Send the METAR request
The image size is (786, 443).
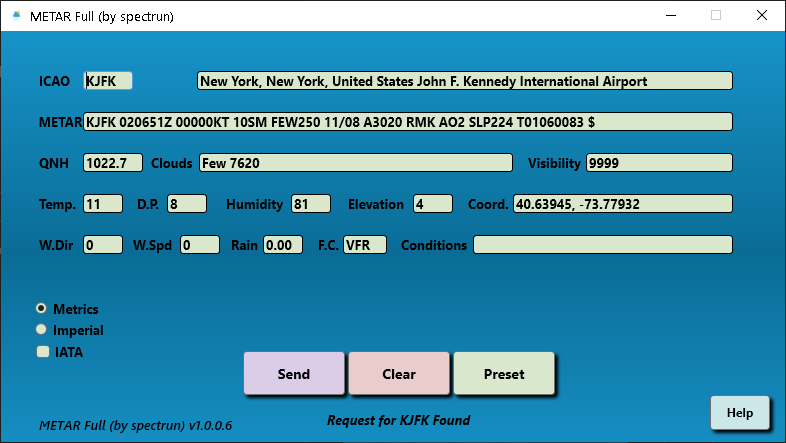point(294,374)
